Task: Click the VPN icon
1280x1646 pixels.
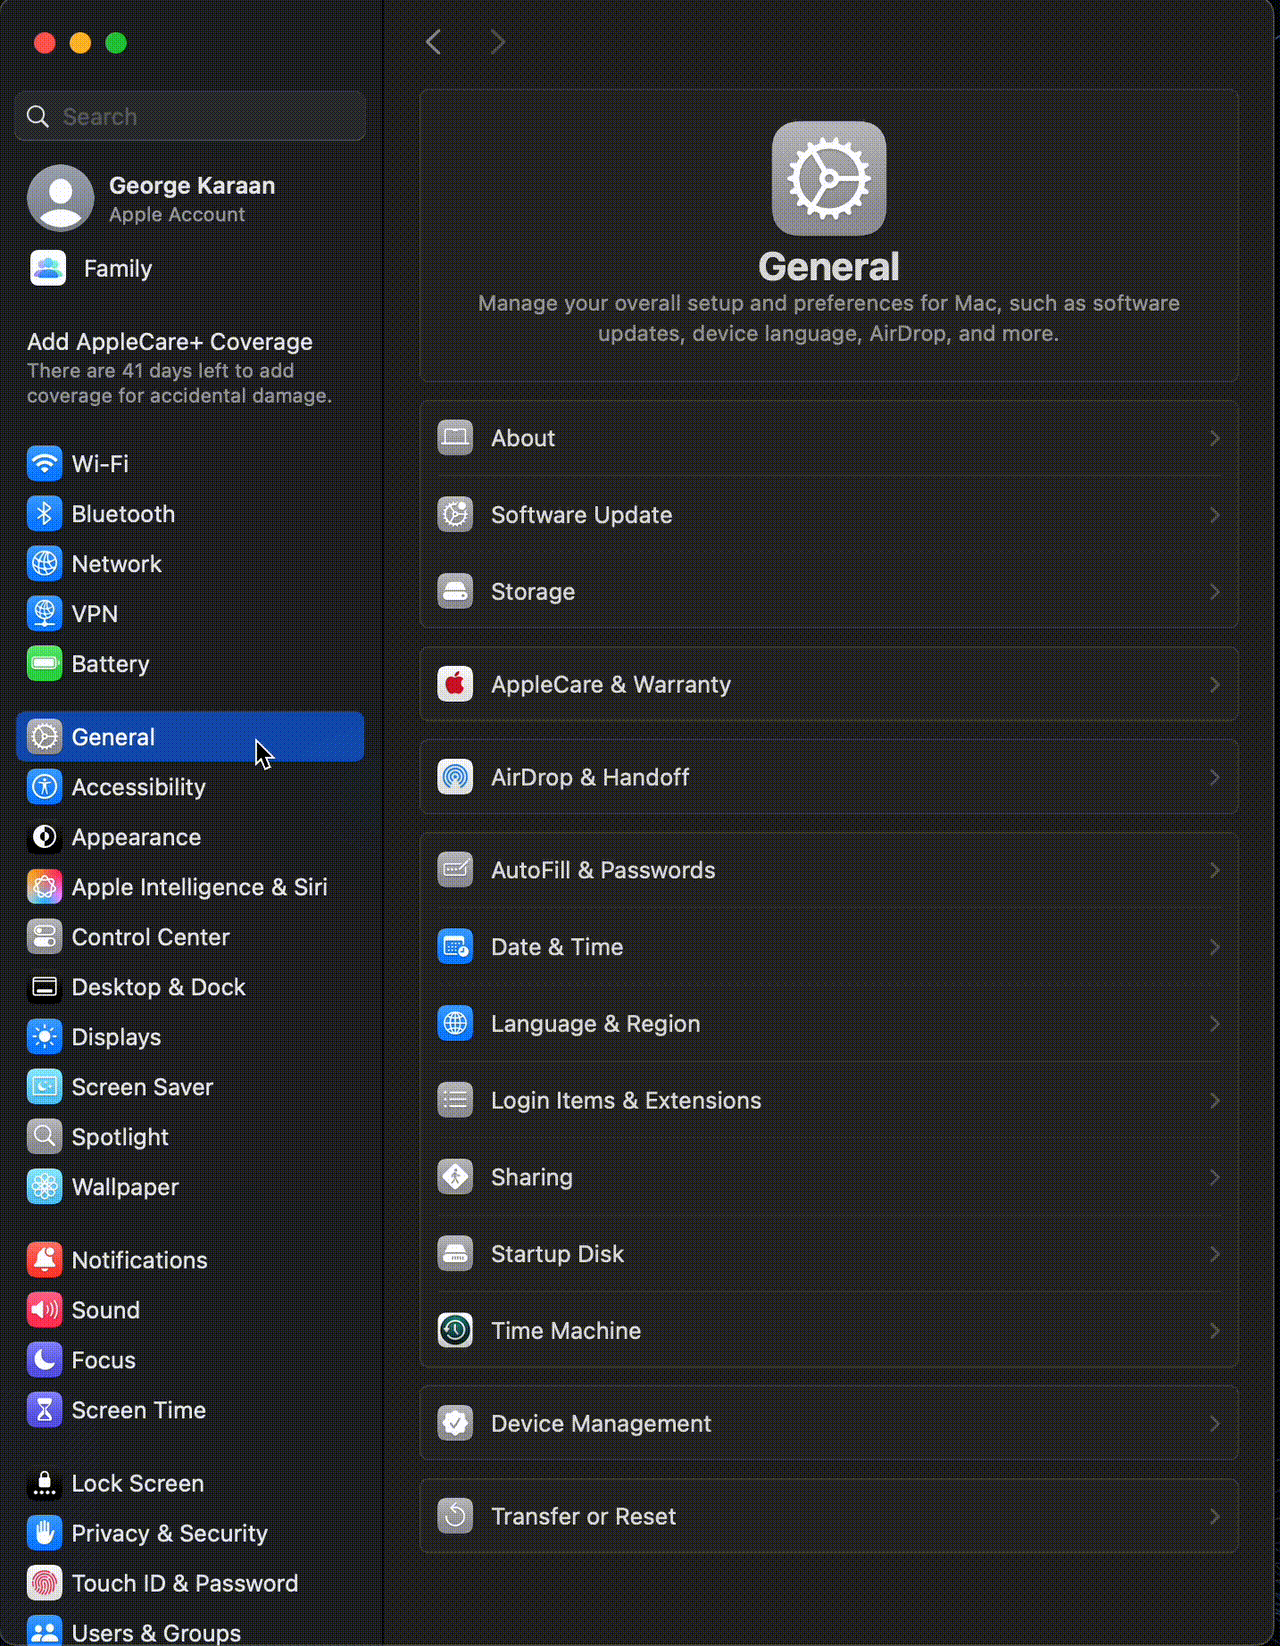Action: coord(44,614)
